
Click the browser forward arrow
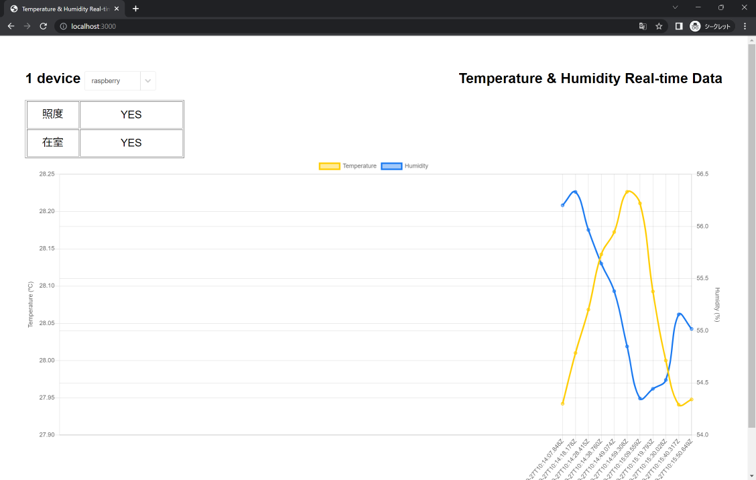coord(27,26)
